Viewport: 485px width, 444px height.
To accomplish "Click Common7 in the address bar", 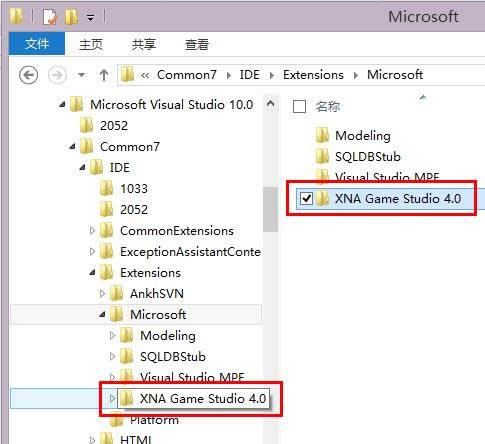I will tap(187, 75).
